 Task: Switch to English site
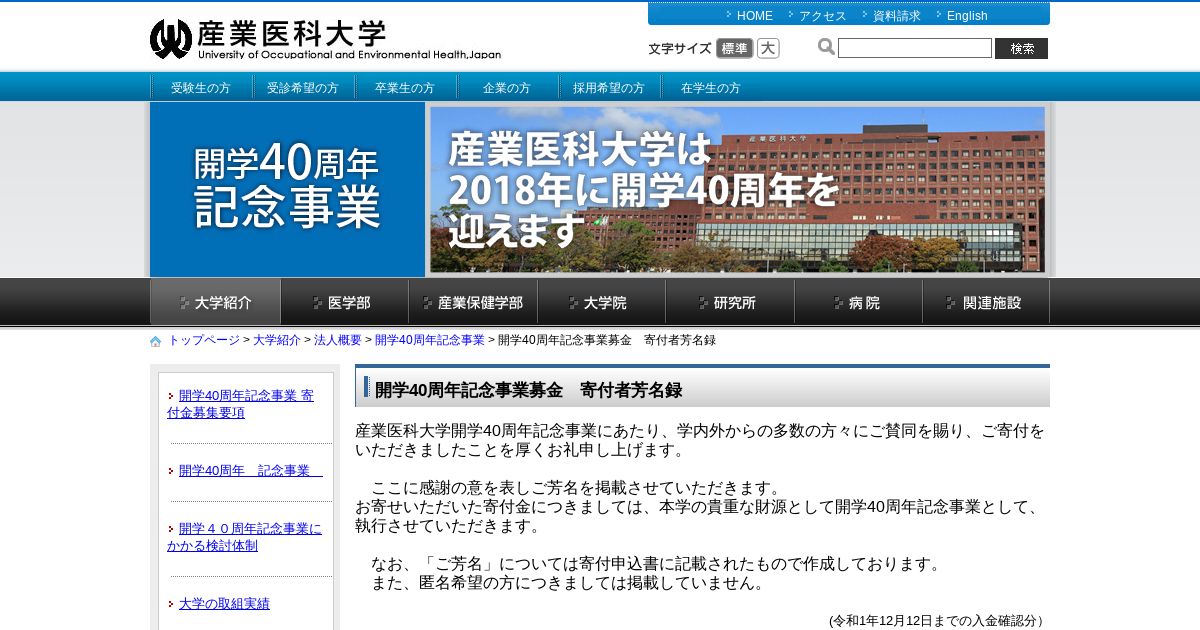(x=967, y=15)
